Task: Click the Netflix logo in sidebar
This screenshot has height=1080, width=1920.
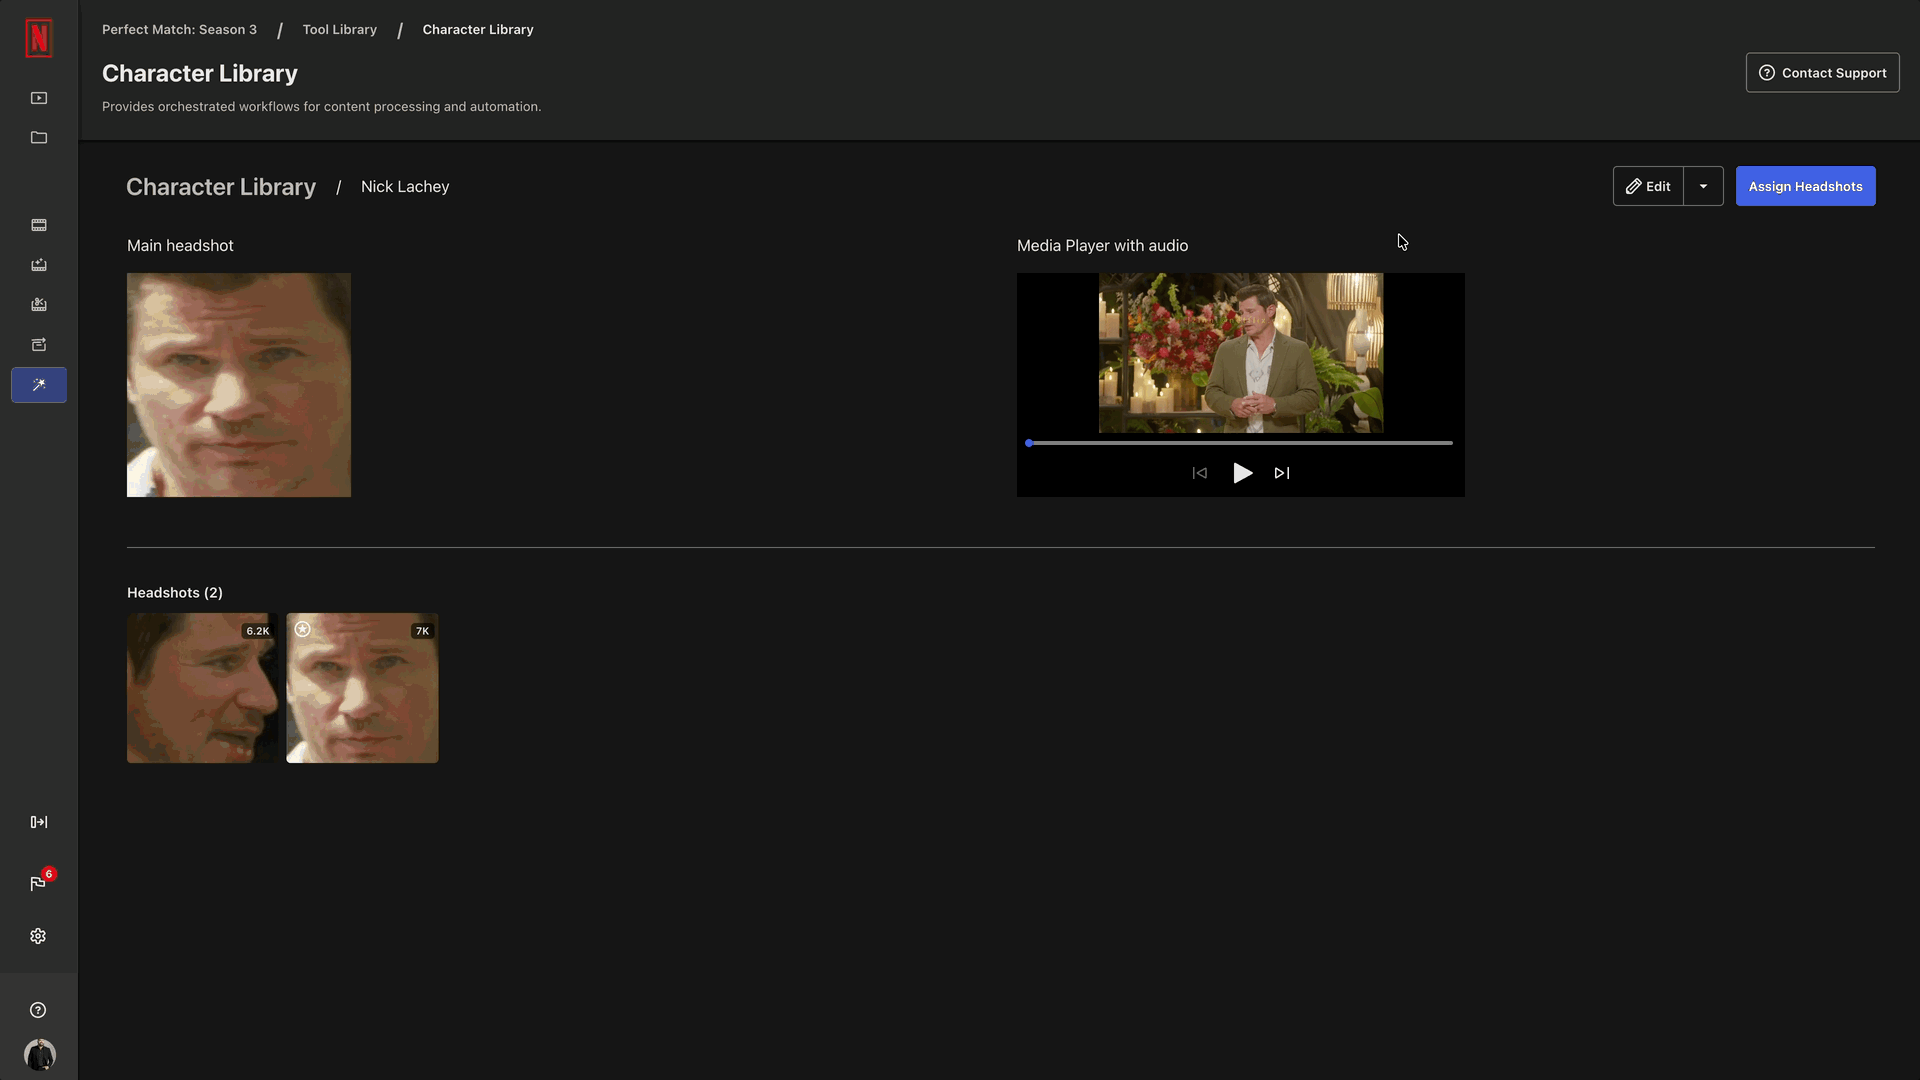Action: 38,38
